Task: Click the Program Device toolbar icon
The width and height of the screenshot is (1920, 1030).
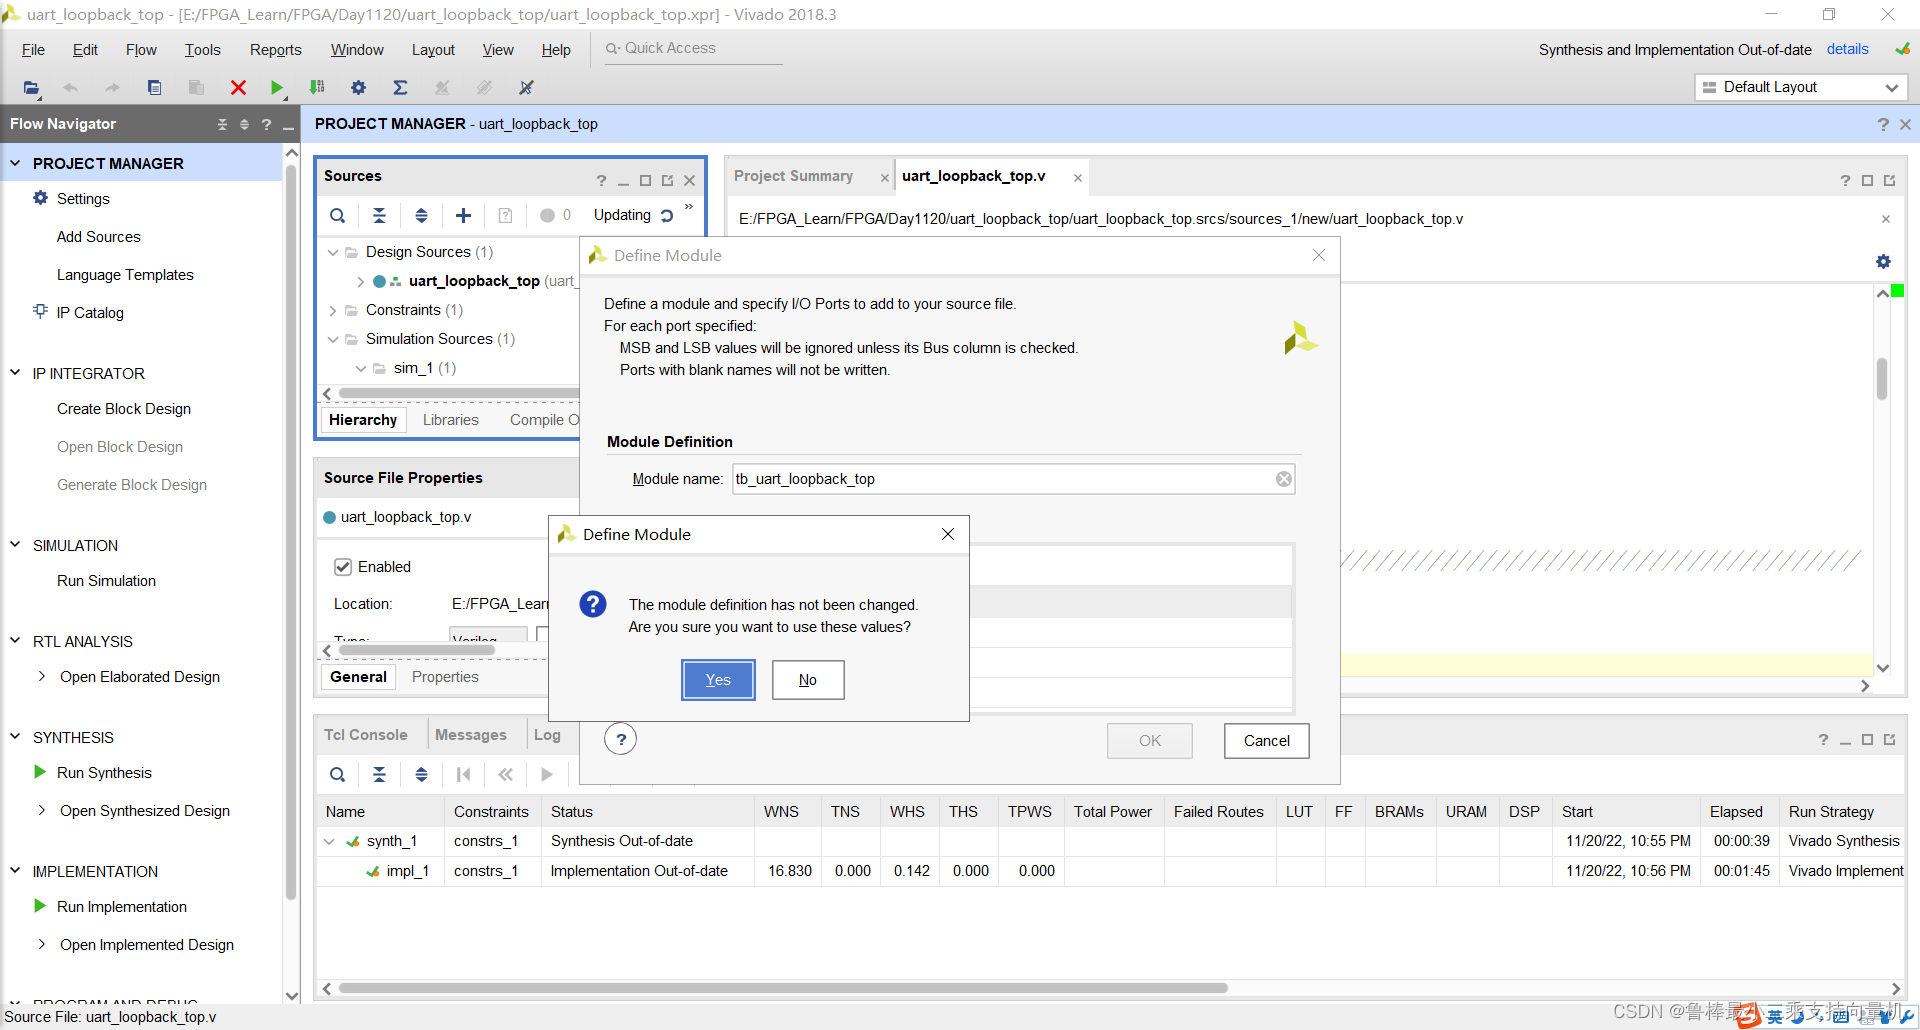Action: pos(317,88)
